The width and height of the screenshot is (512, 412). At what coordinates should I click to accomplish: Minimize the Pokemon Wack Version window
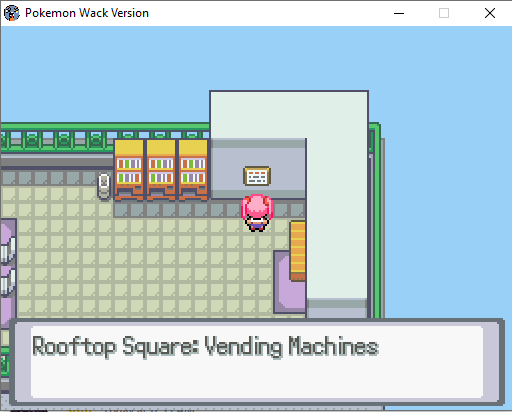(x=399, y=13)
